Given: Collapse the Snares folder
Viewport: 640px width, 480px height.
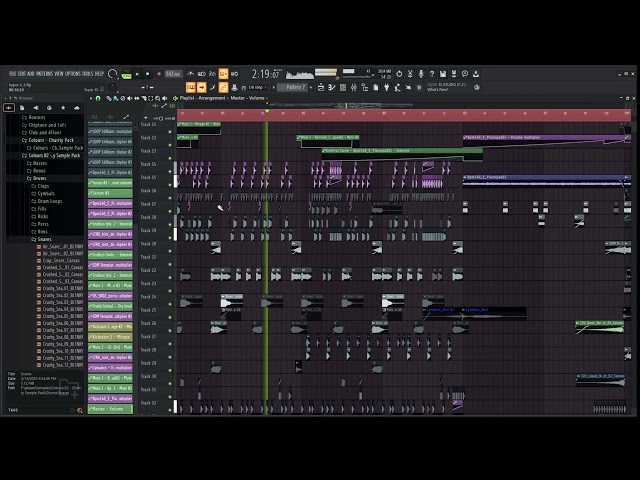Looking at the screenshot, I should (x=42, y=239).
